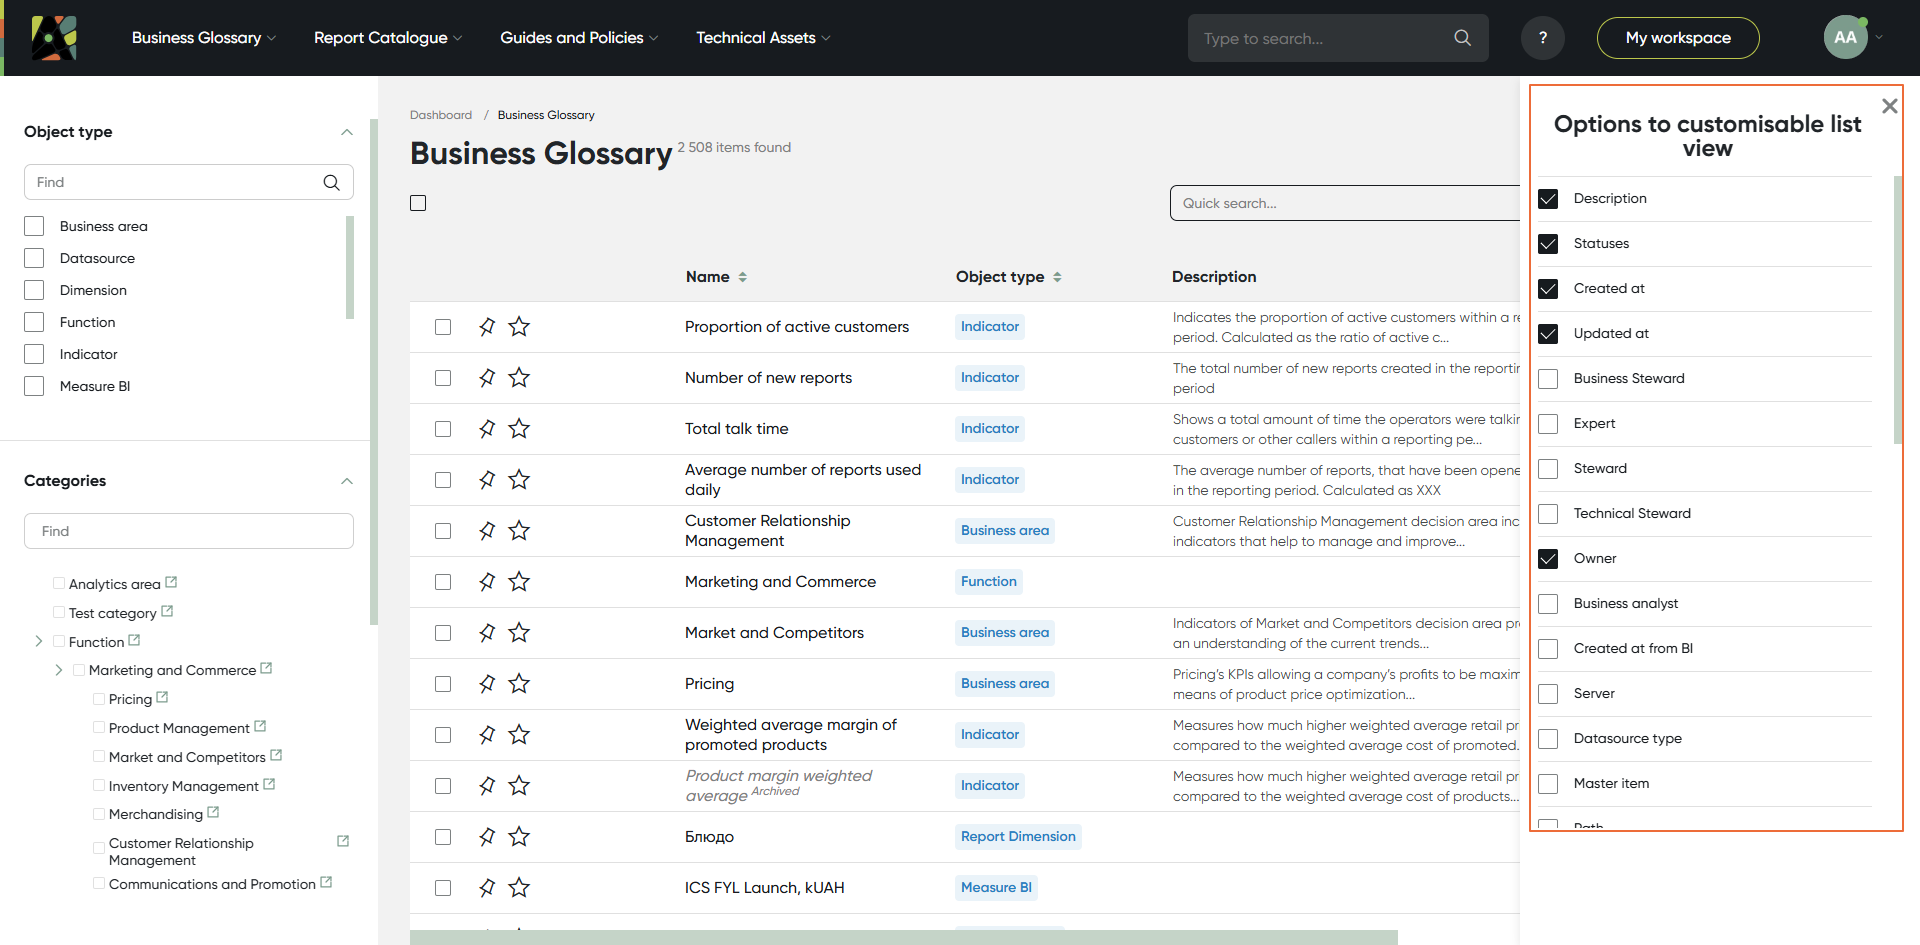Open the help question mark icon
1920x945 pixels.
pyautogui.click(x=1542, y=38)
